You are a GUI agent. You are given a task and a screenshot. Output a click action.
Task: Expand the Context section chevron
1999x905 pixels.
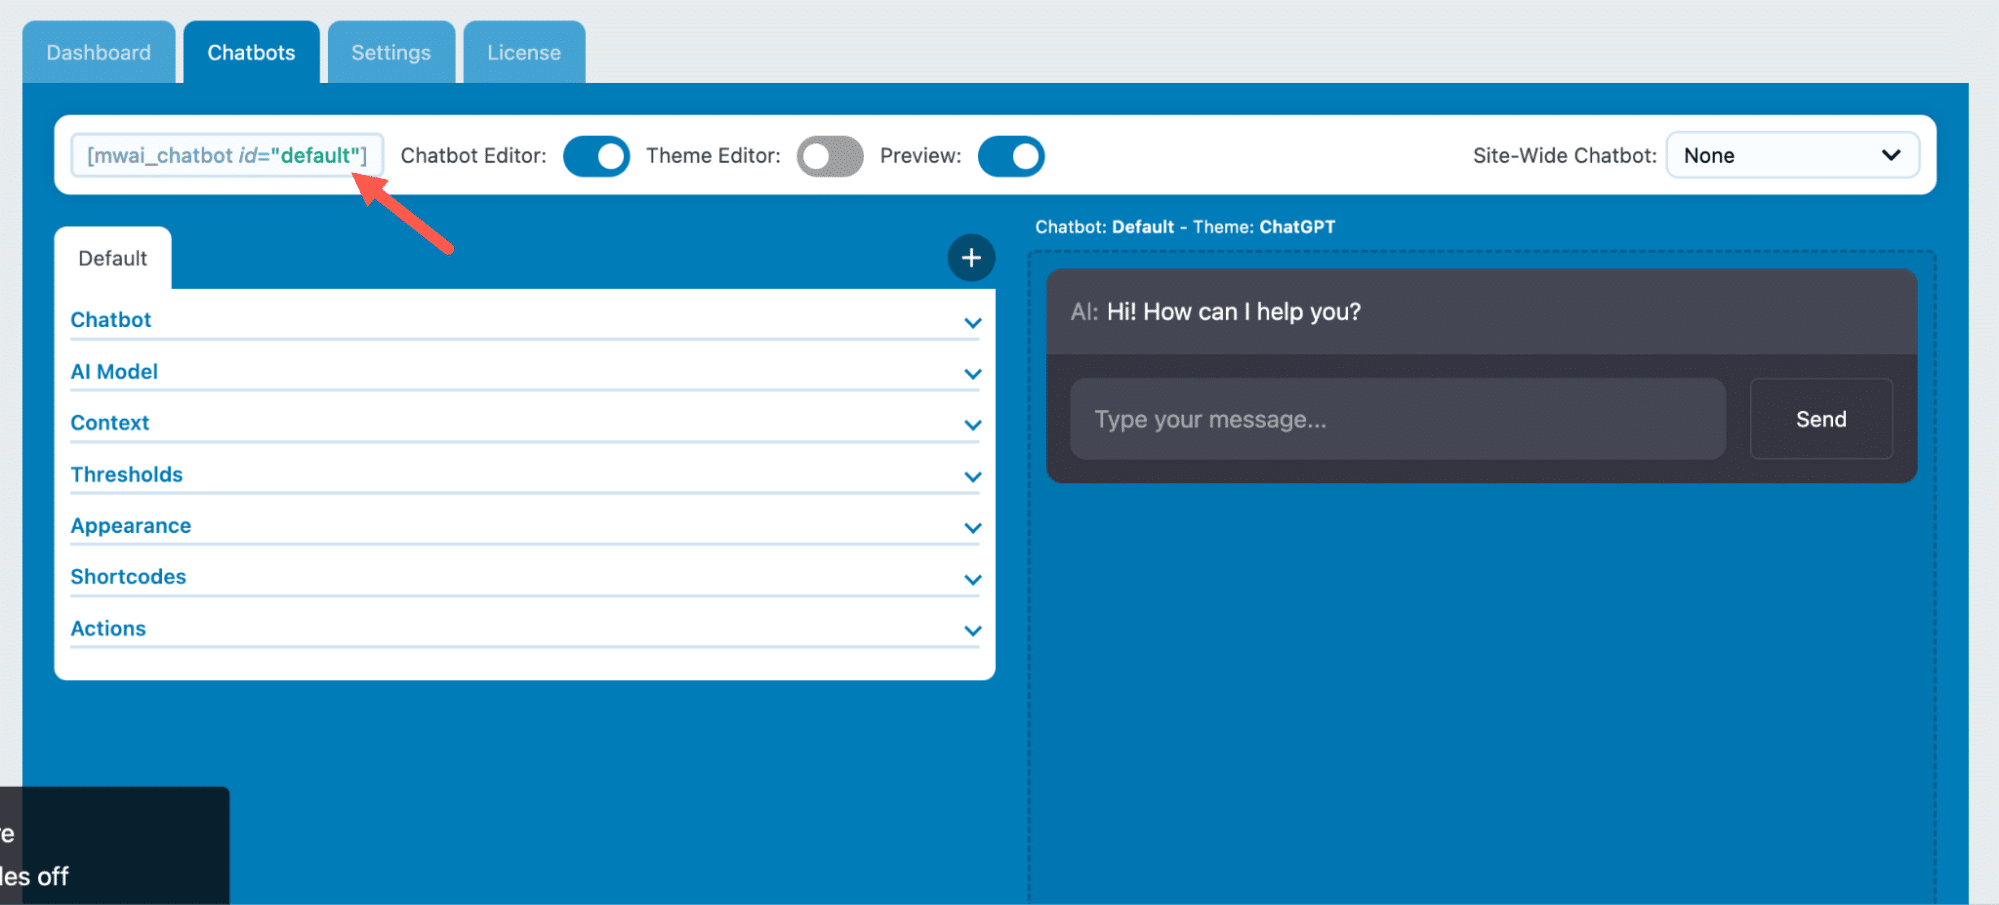pyautogui.click(x=972, y=425)
